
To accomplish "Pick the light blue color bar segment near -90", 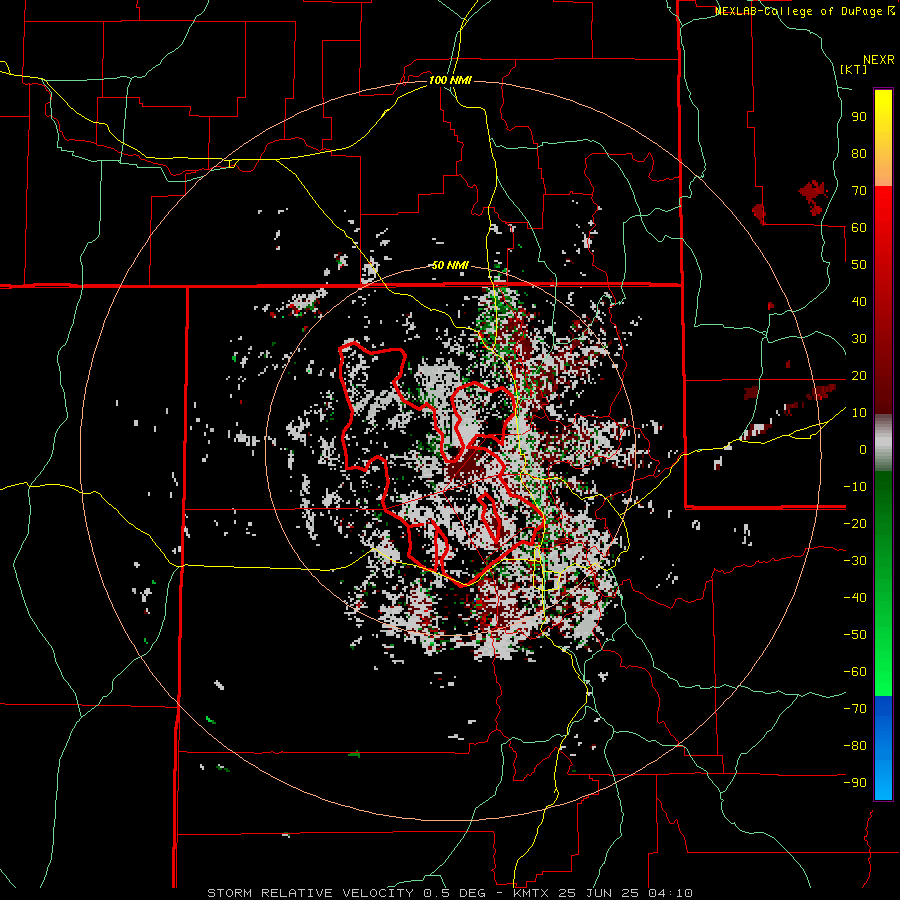I will [x=883, y=781].
